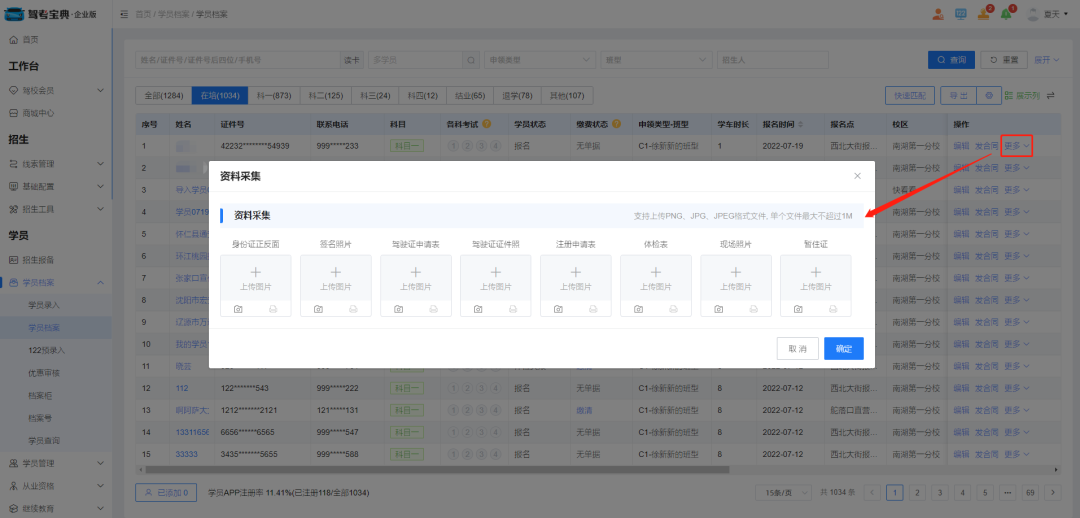
Task: Click camera icon under 身份证正反面 upload box
Action: 238,309
